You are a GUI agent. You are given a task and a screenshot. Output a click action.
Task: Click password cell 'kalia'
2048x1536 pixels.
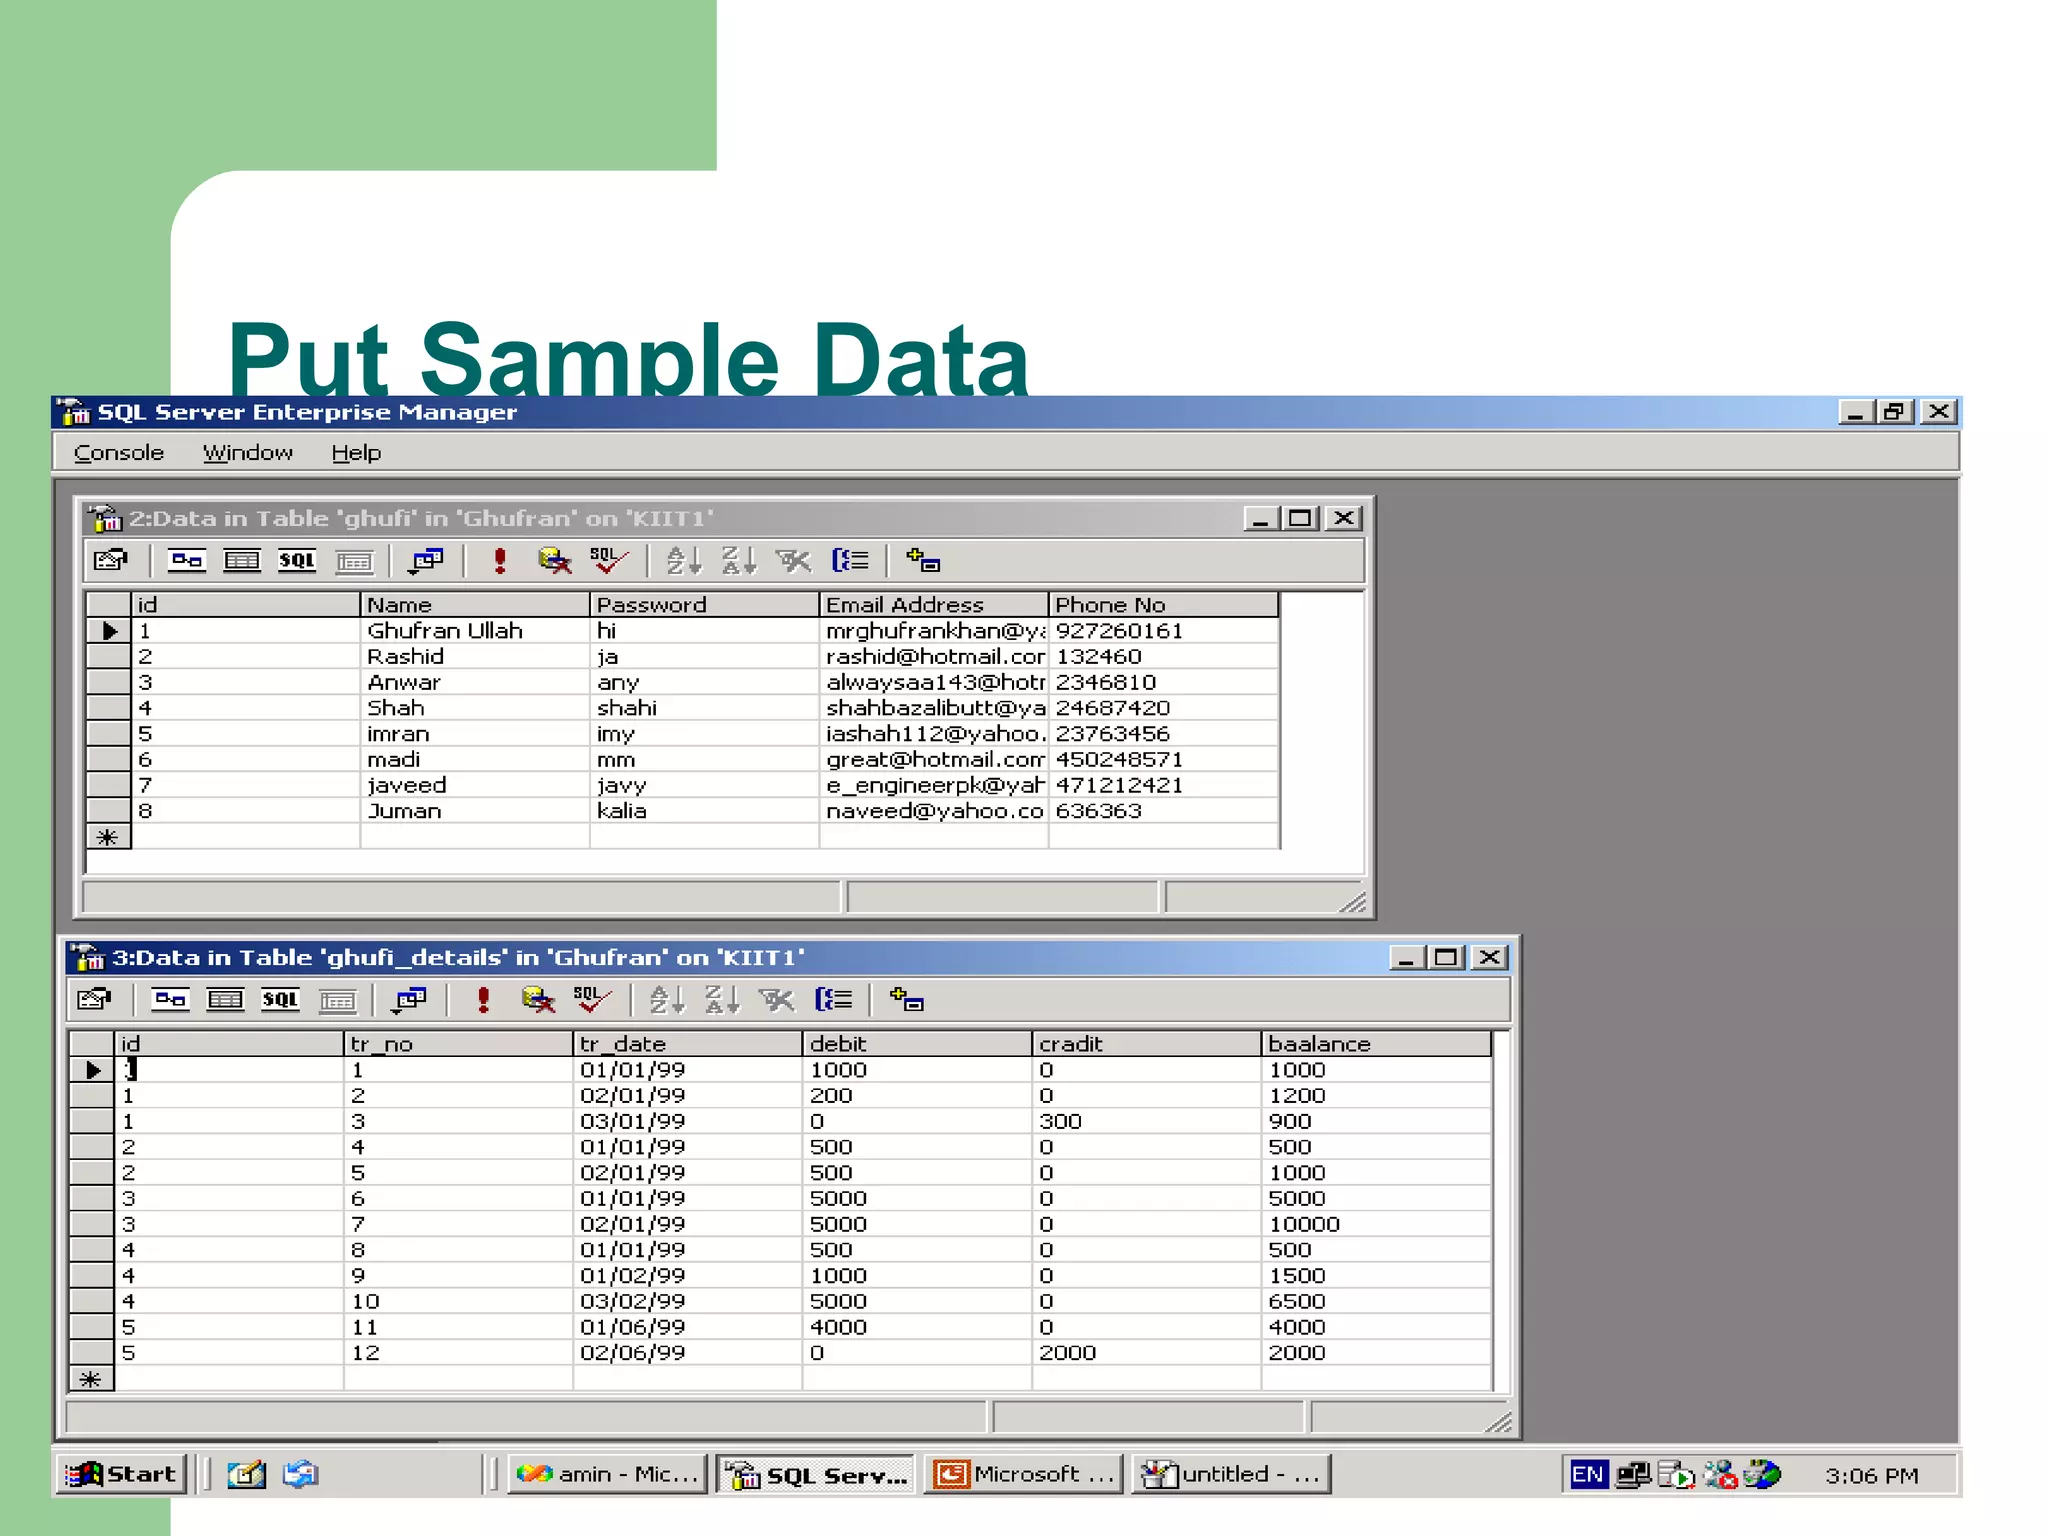[x=704, y=811]
